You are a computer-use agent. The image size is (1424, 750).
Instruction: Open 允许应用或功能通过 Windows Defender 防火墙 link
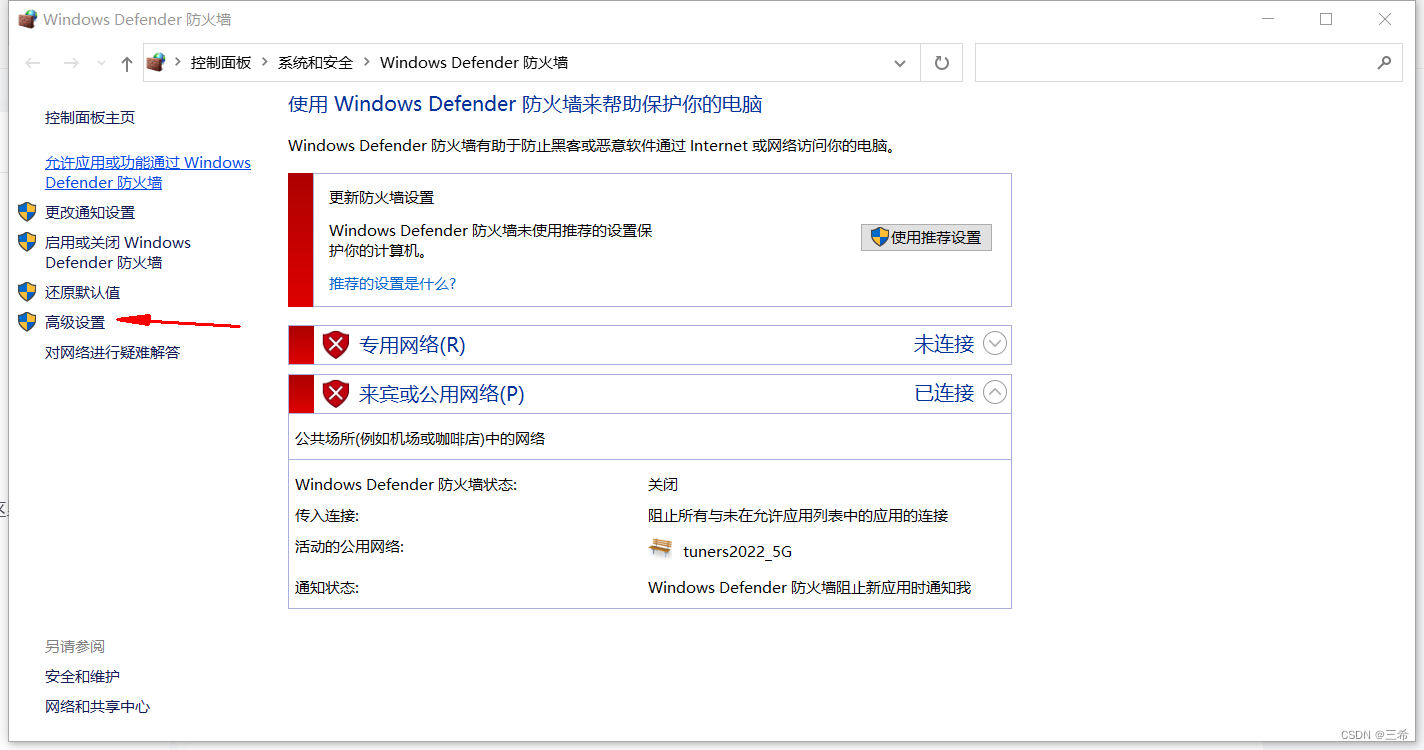[148, 172]
